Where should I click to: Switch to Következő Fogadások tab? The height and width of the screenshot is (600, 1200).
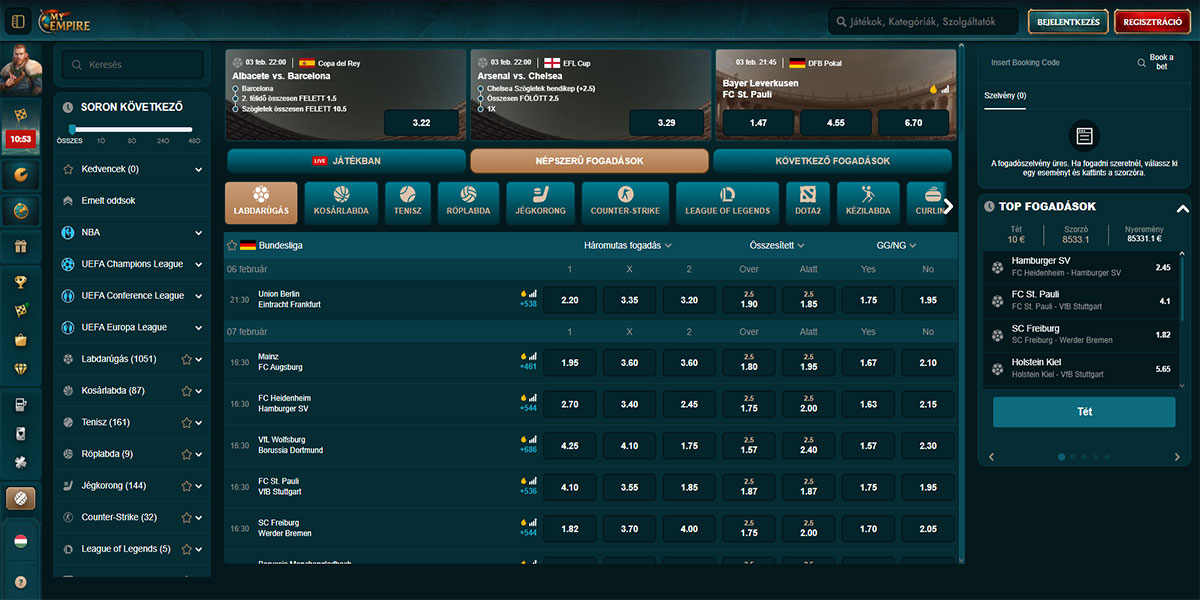832,161
